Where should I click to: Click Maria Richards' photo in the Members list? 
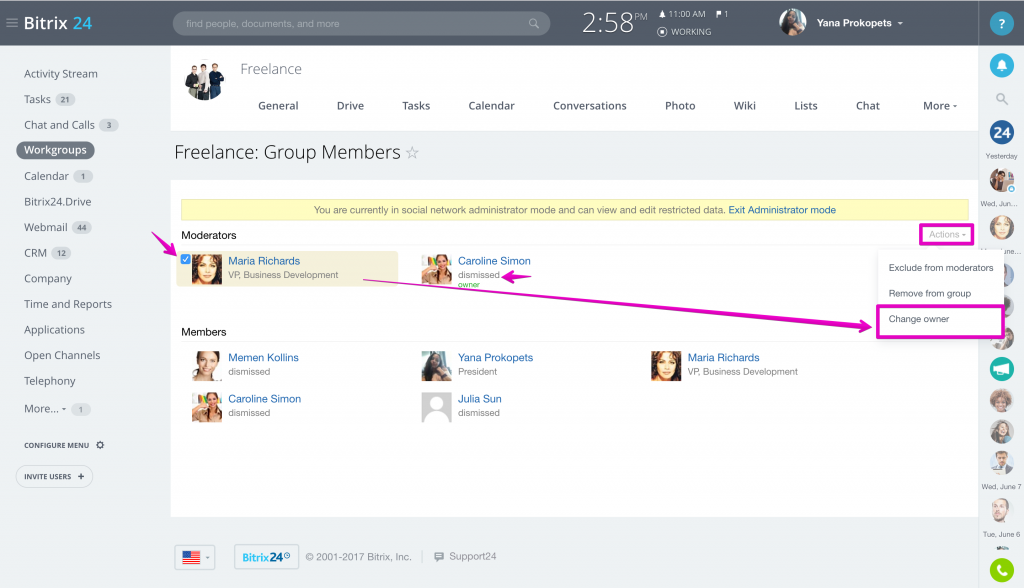point(666,366)
